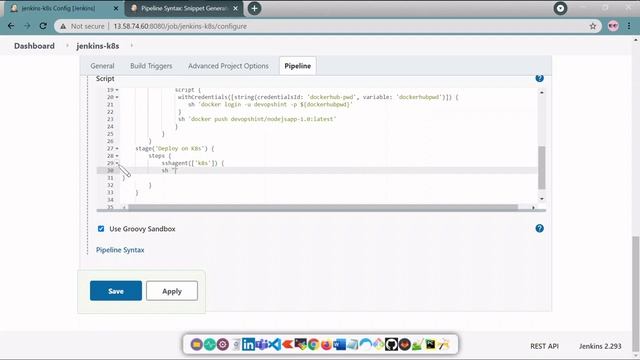This screenshot has height=360, width=640.
Task: Collapse the code fold at line 29
Action: [117, 163]
